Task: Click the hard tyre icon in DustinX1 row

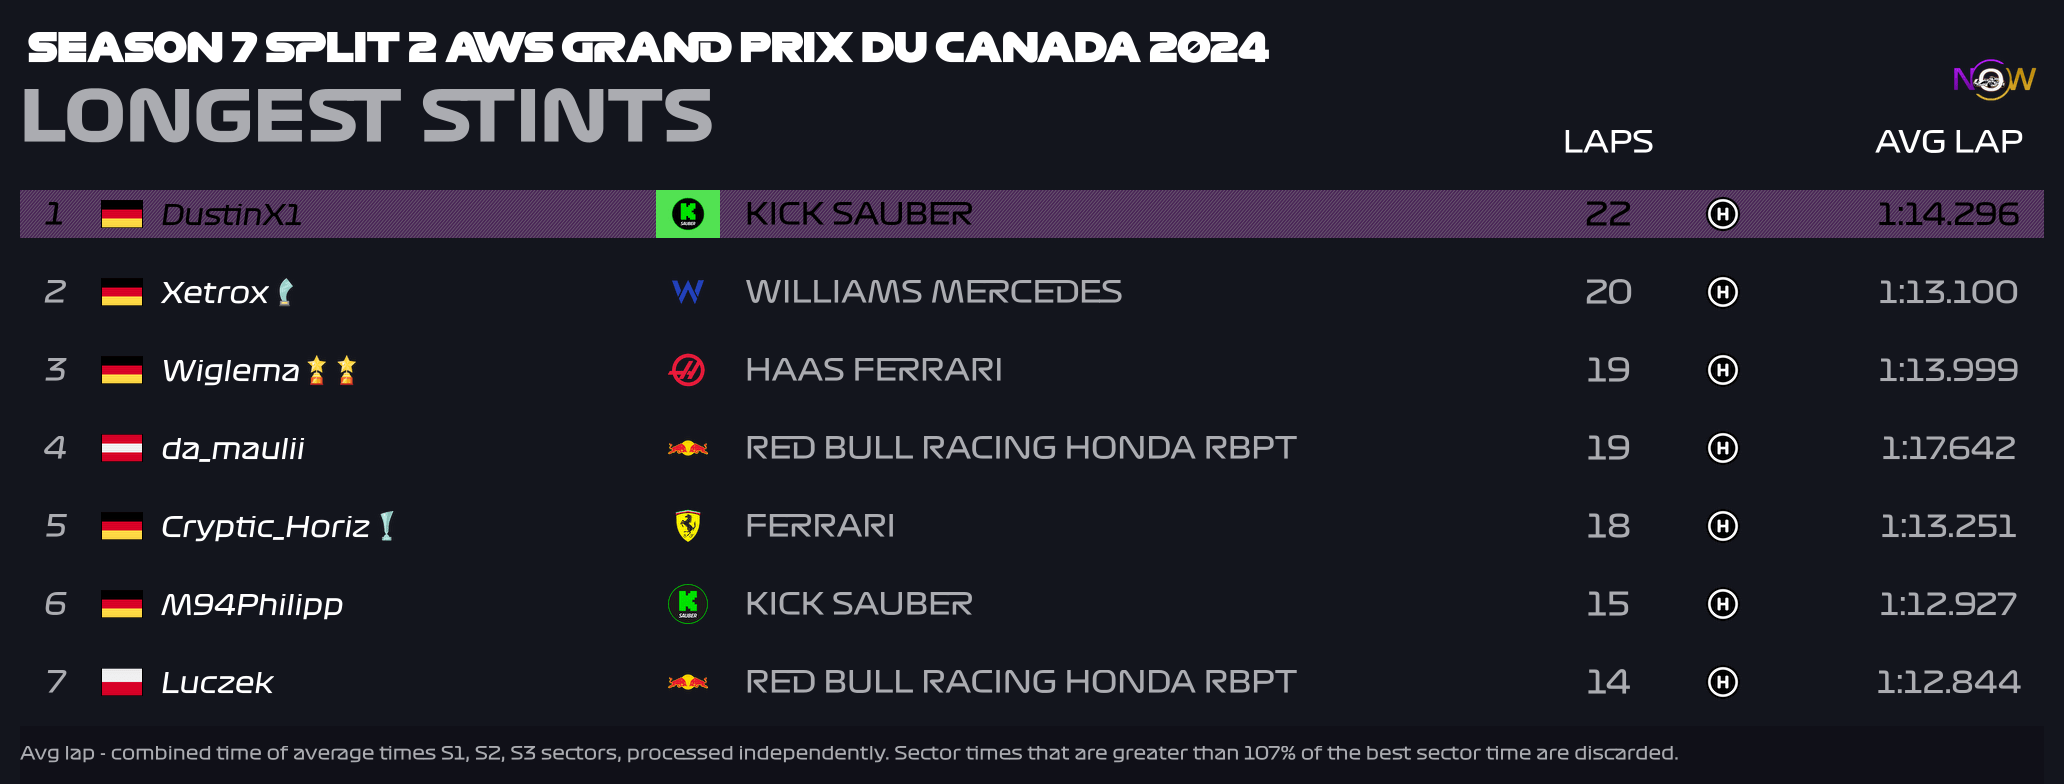Action: tap(1722, 214)
